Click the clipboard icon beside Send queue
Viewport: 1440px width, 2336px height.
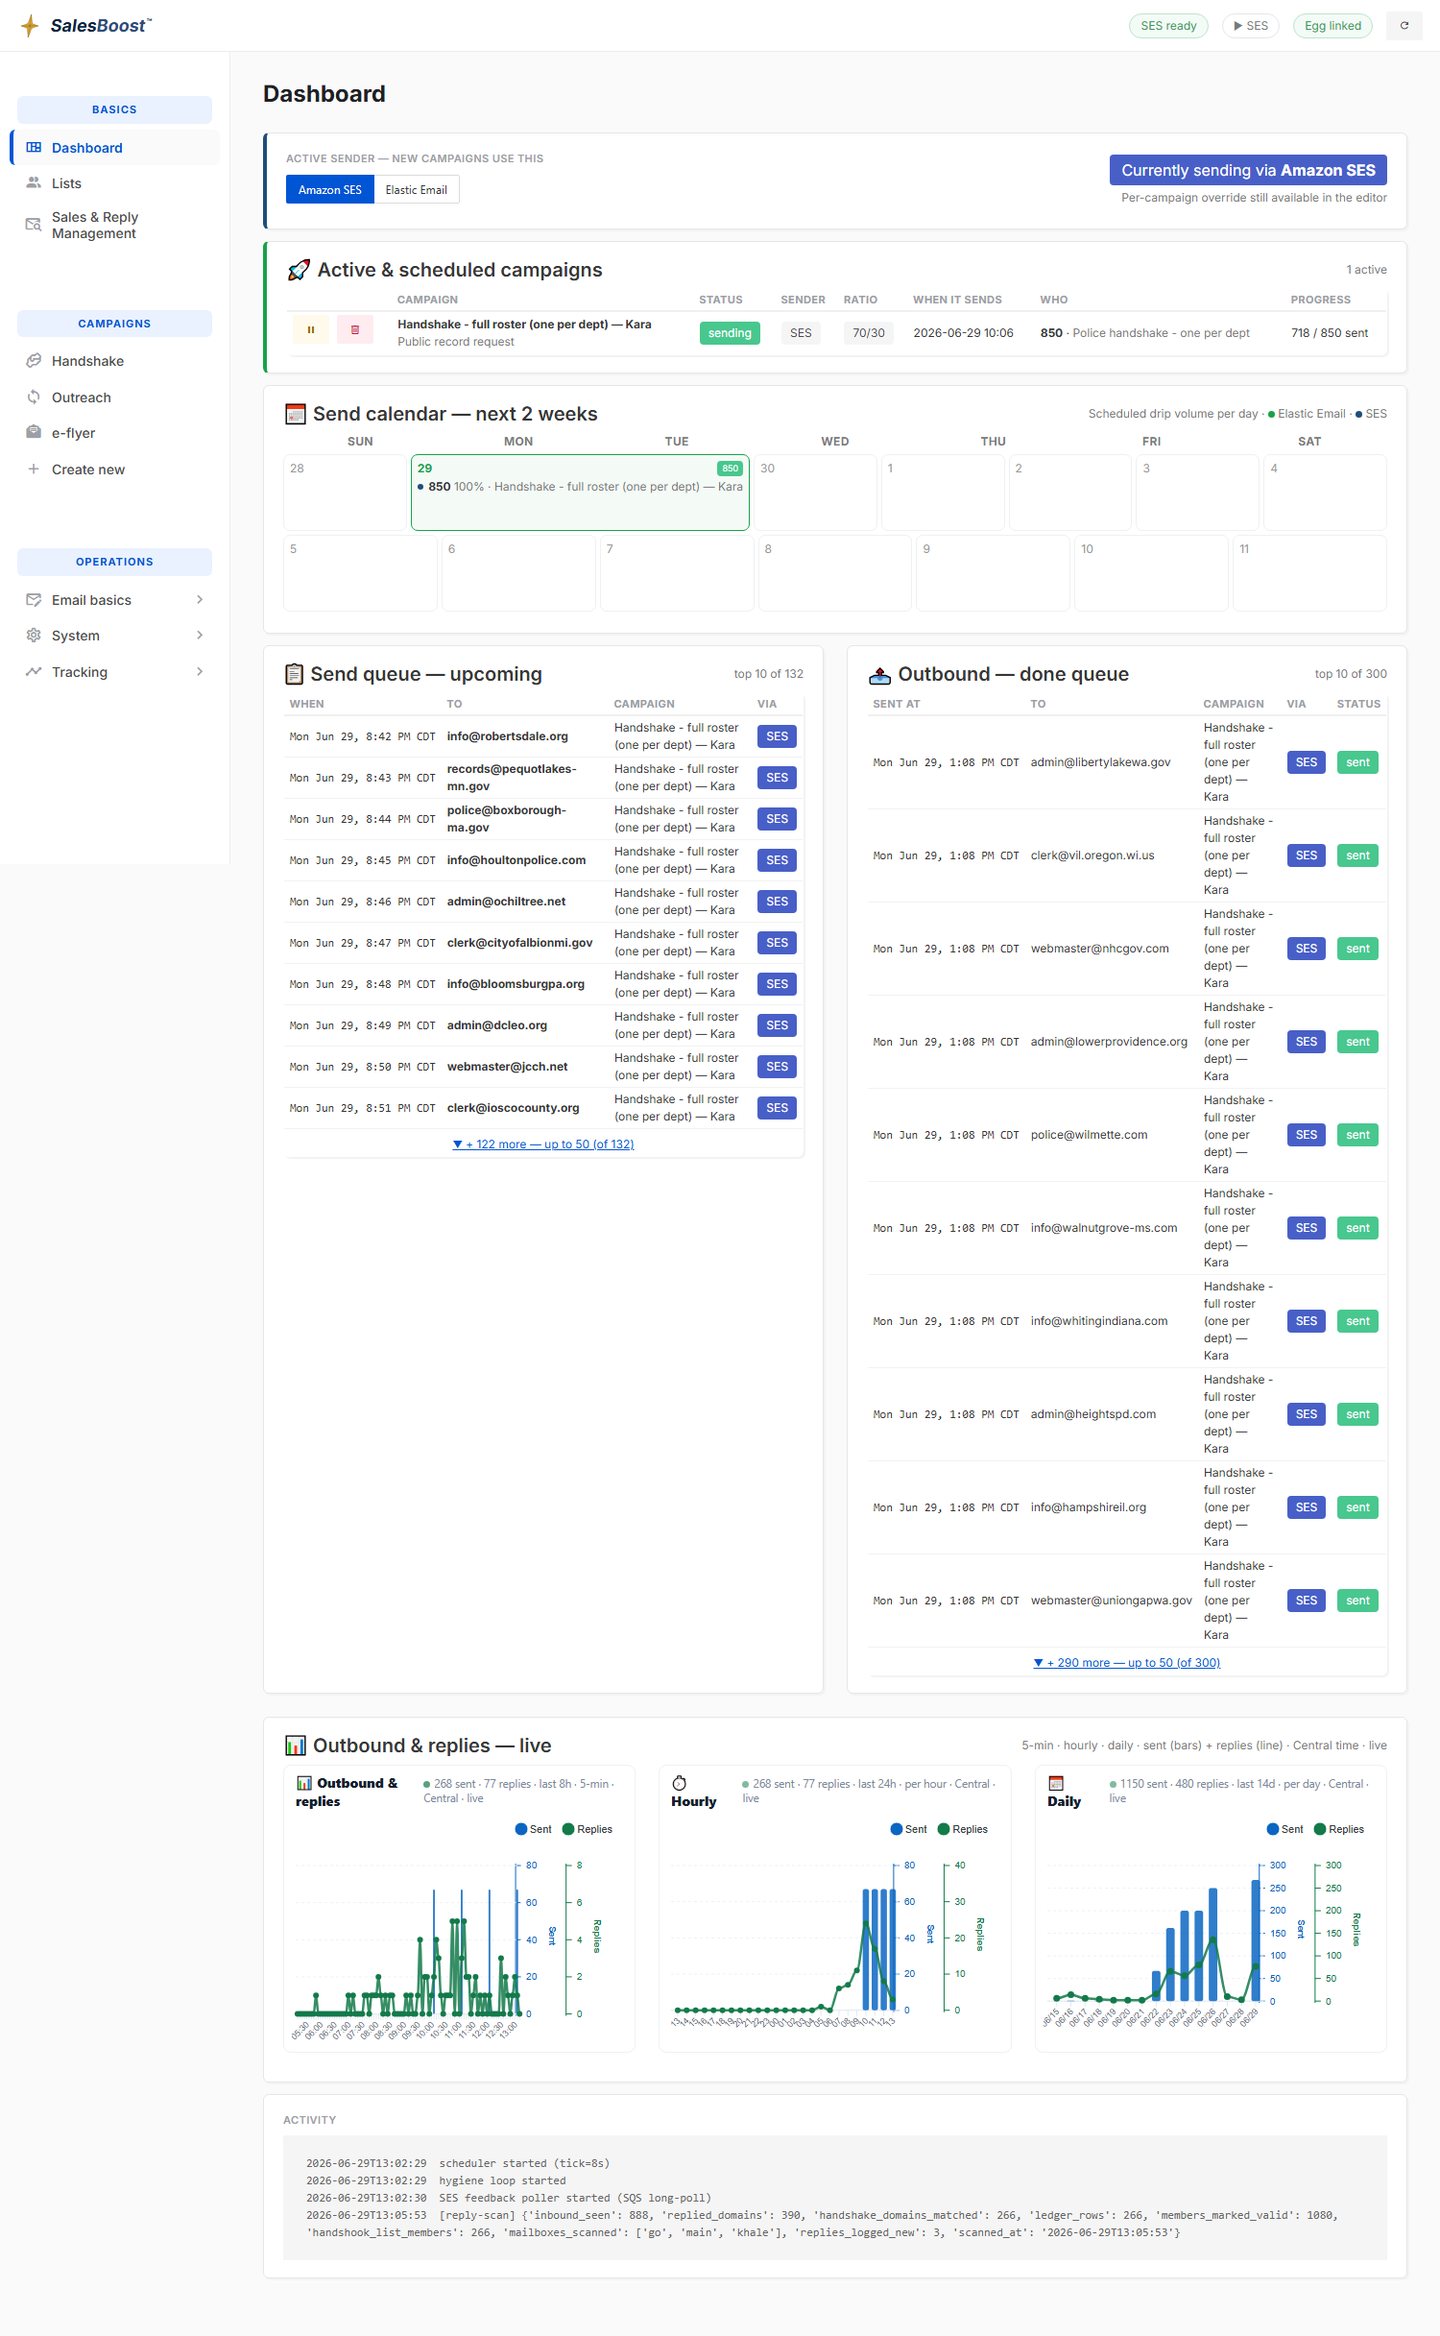(294, 674)
